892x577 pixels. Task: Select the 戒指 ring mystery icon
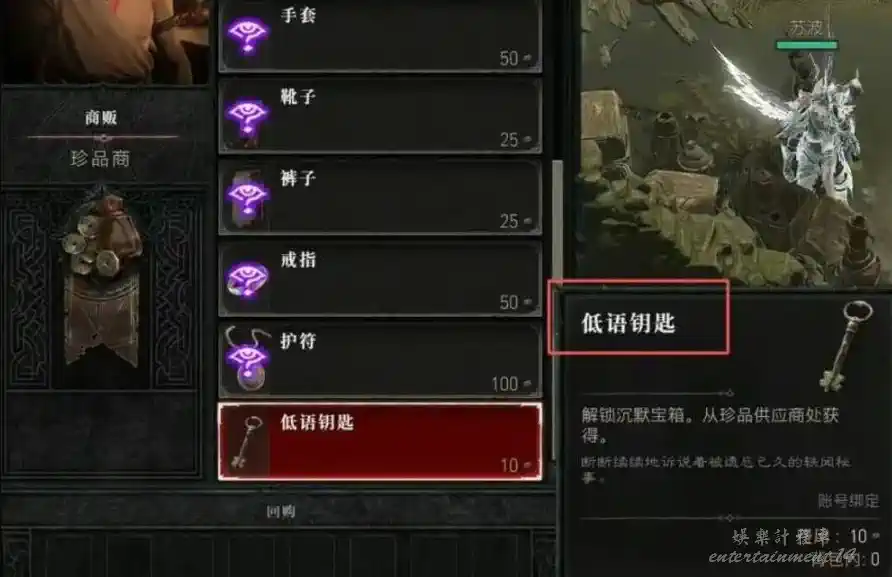(x=246, y=279)
